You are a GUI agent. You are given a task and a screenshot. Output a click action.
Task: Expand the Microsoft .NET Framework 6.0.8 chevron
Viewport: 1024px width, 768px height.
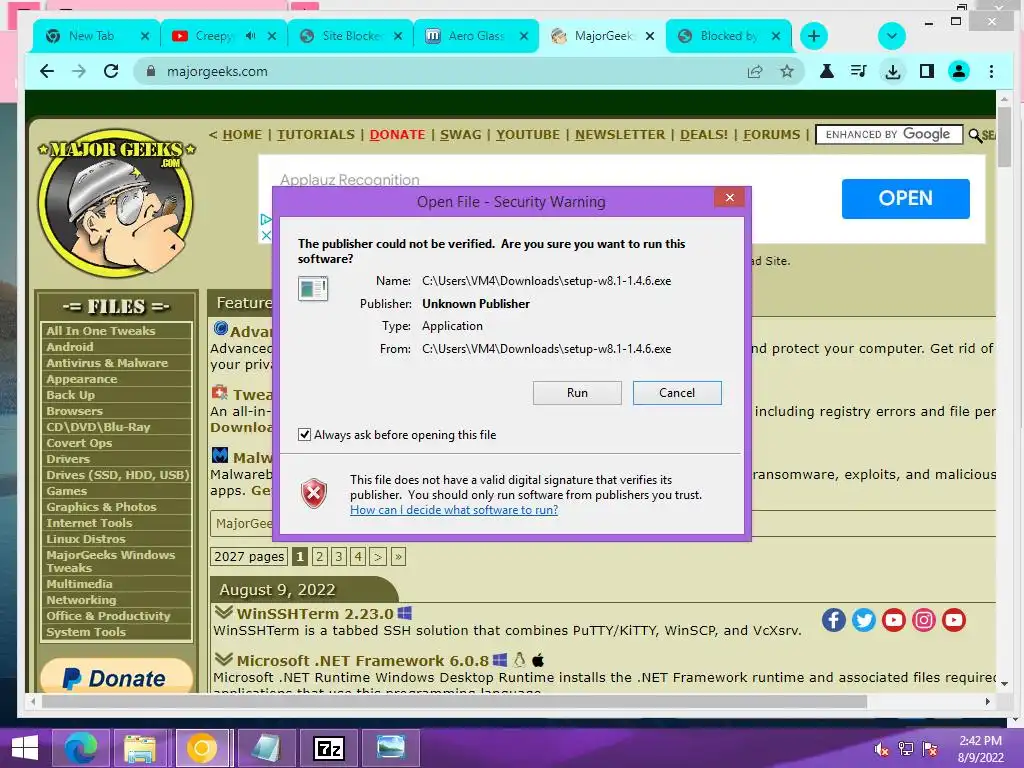pyautogui.click(x=223, y=660)
